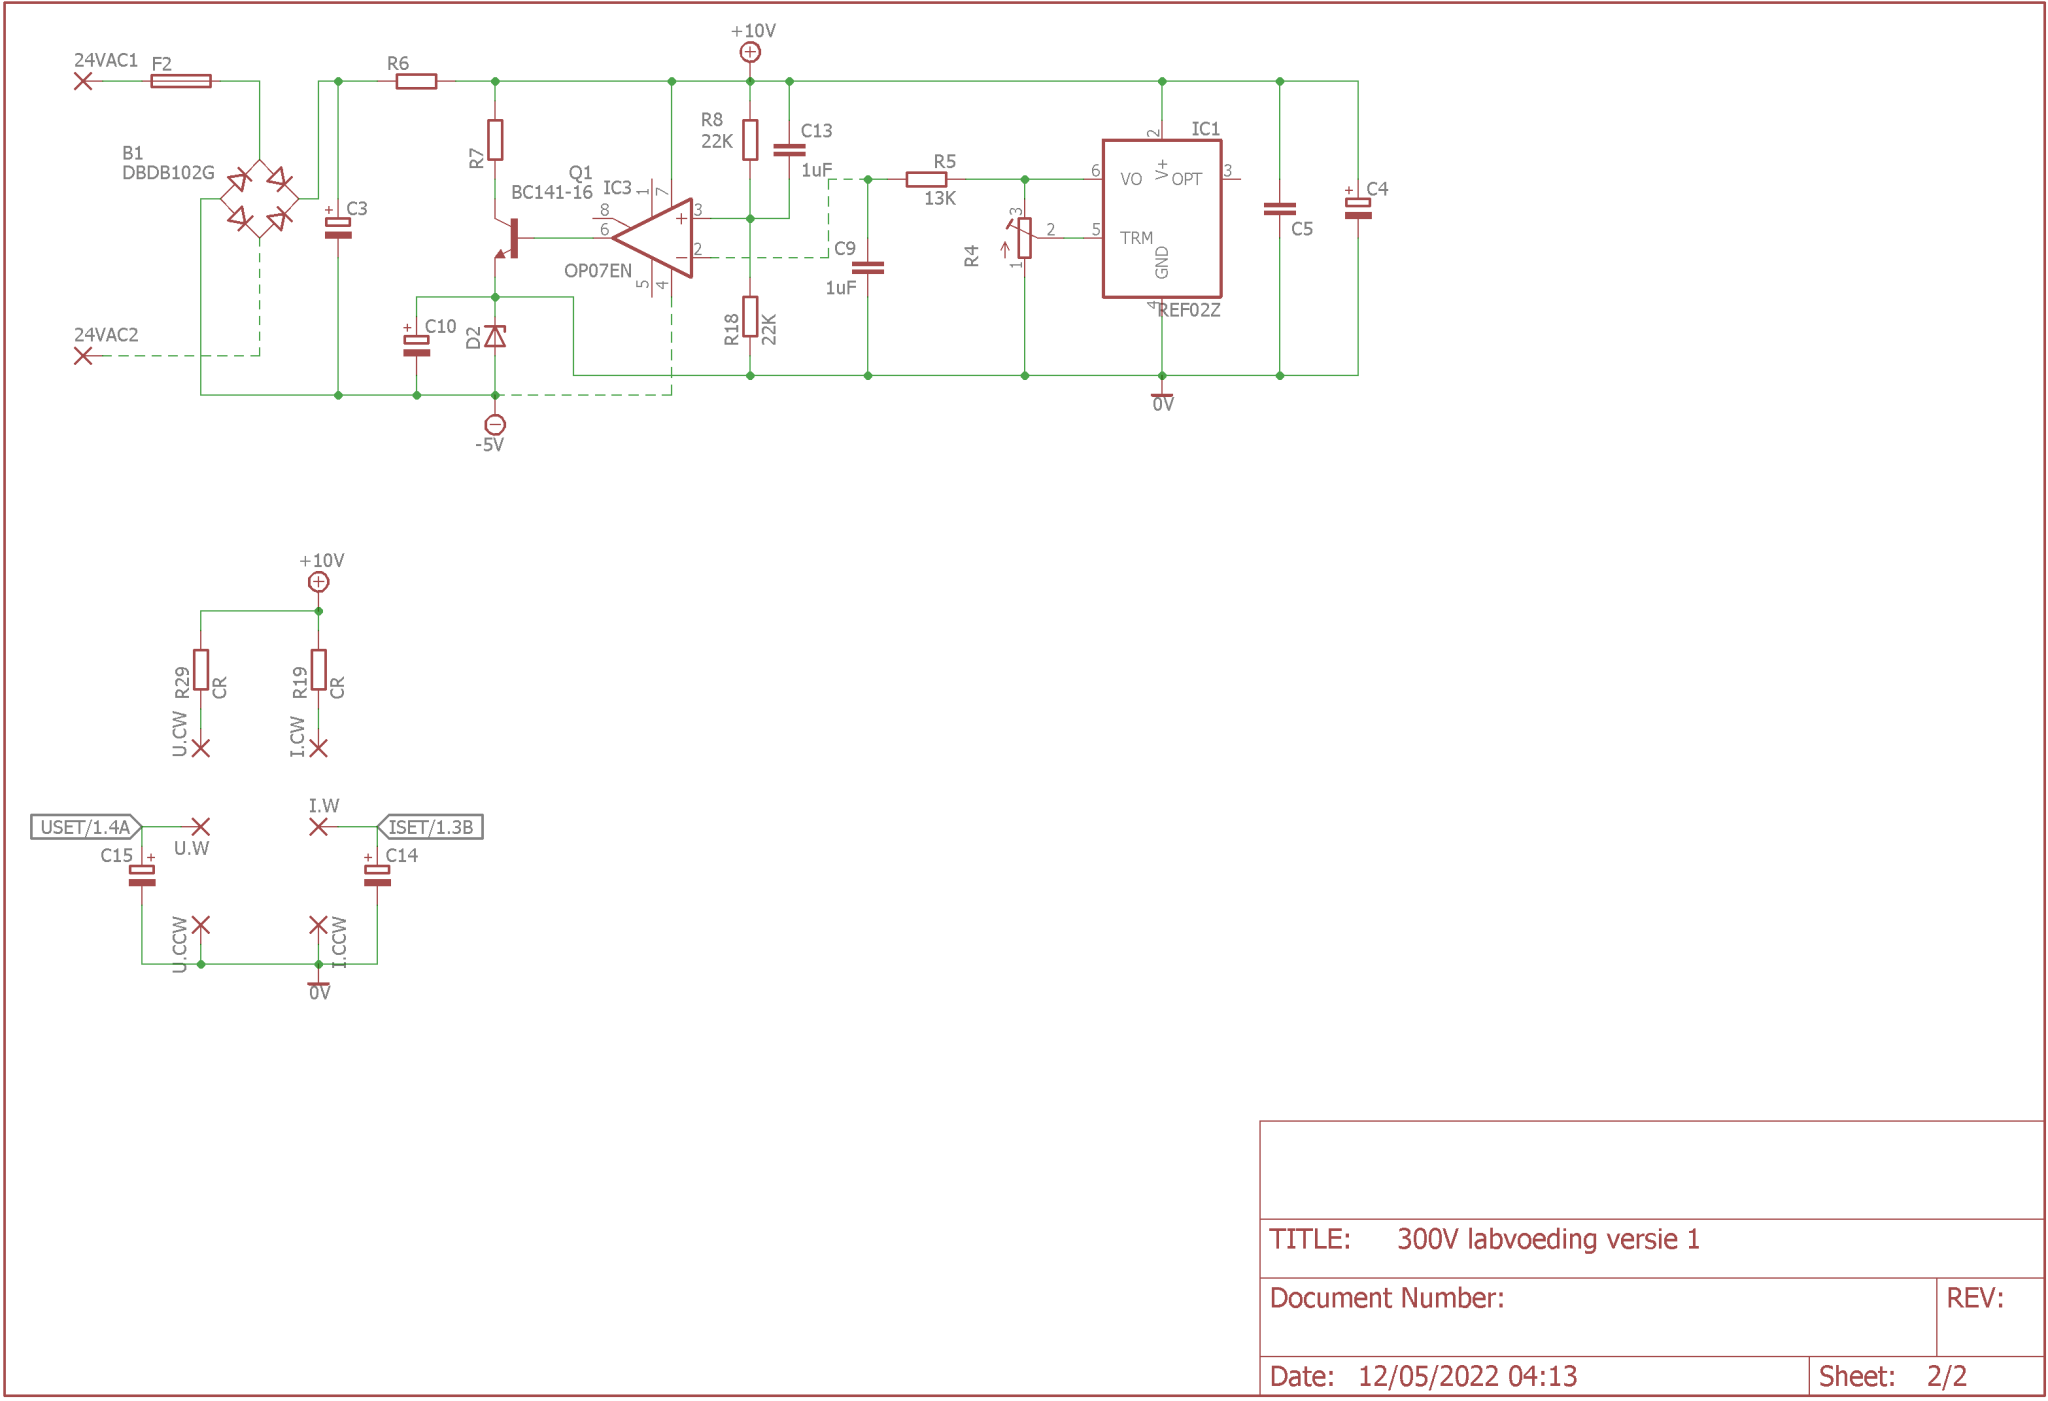Select the C4 electrolytic capacitor
This screenshot has height=1401, width=2048.
pyautogui.click(x=1358, y=208)
